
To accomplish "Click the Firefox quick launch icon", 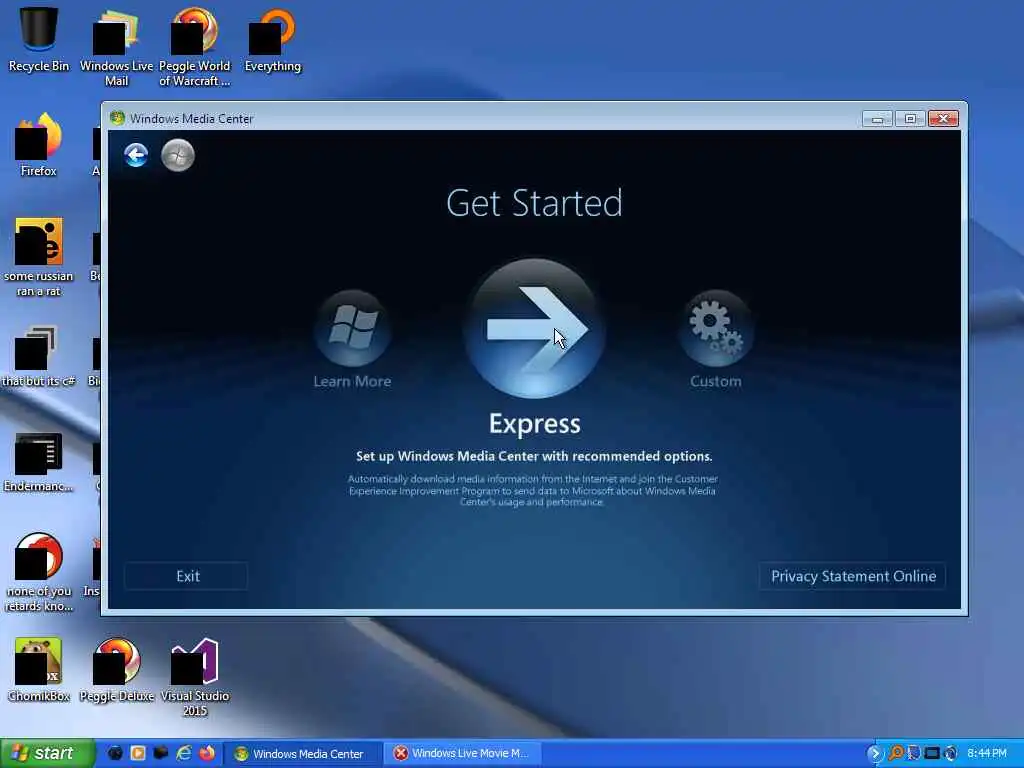I will (x=207, y=754).
